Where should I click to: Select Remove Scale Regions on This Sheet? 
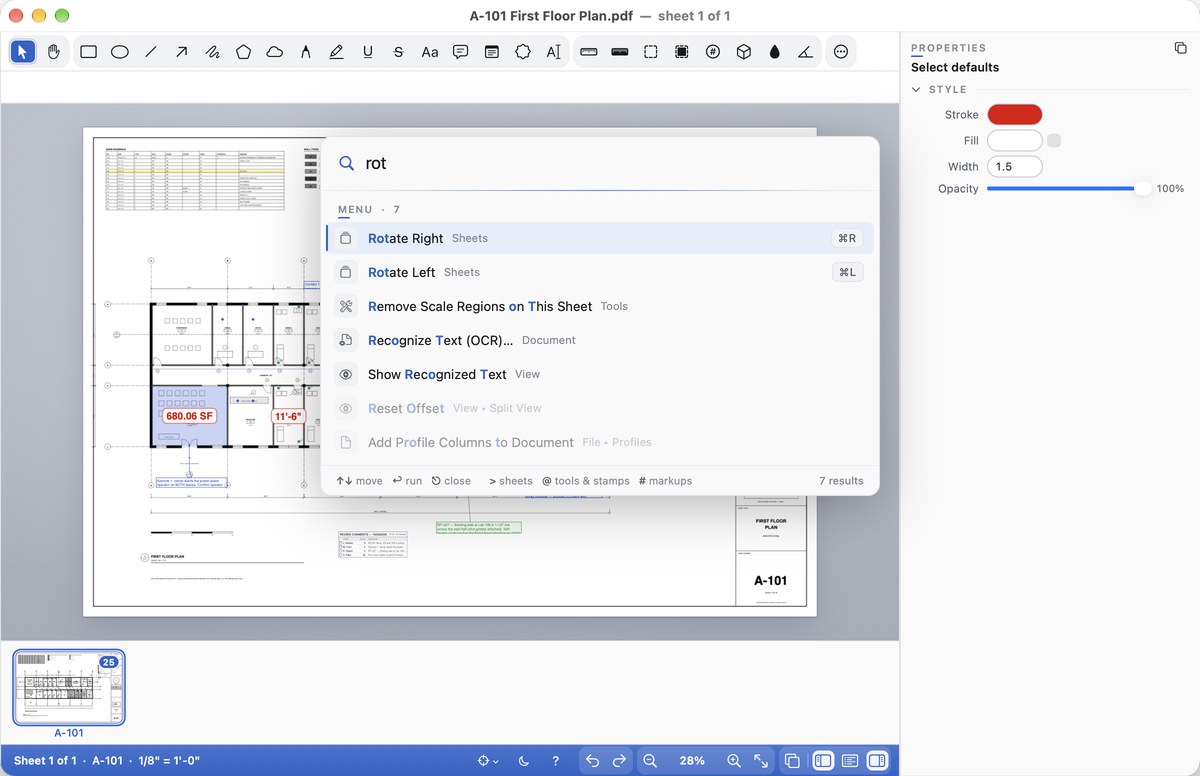(600, 306)
